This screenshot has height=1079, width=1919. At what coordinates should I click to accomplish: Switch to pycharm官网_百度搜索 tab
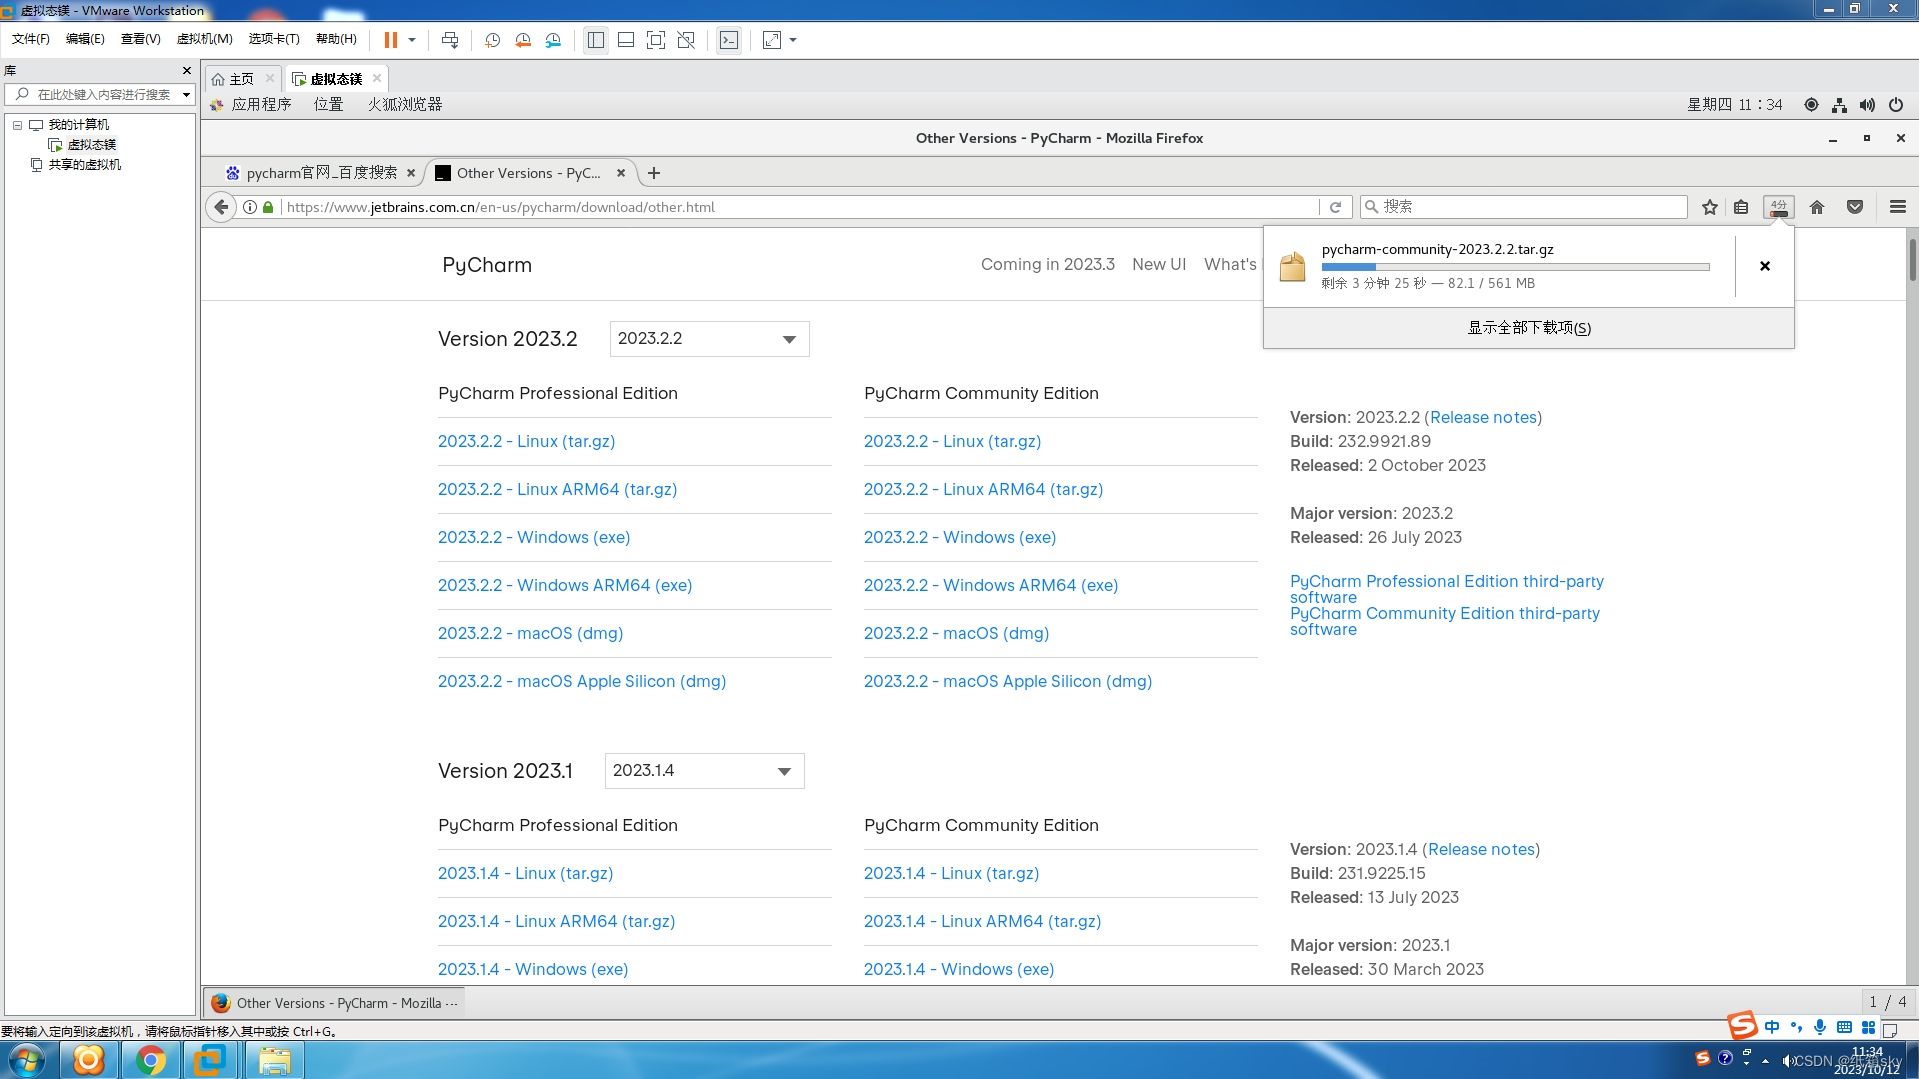click(320, 173)
